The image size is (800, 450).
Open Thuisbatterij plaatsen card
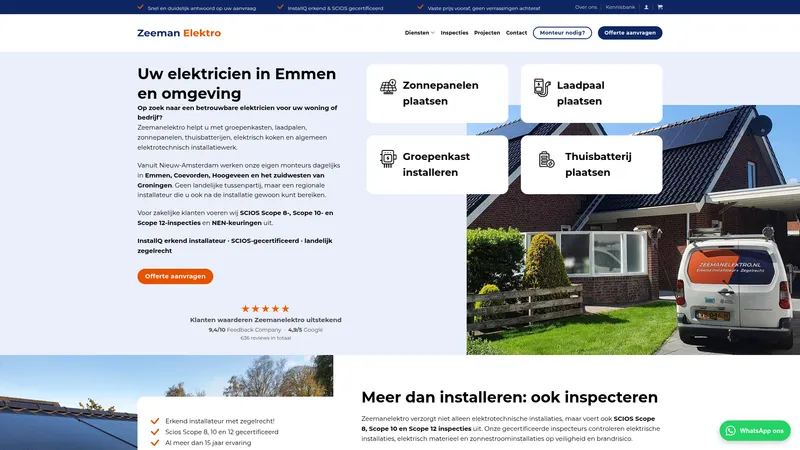point(591,164)
